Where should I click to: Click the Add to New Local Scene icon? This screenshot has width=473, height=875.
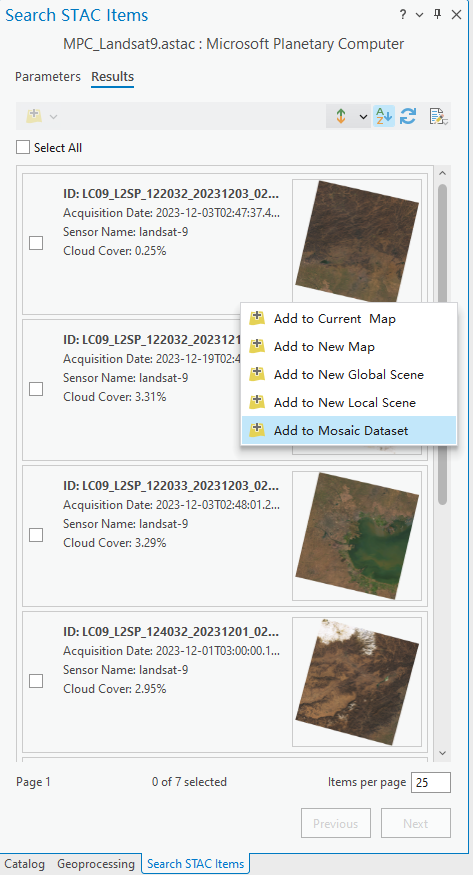point(257,402)
